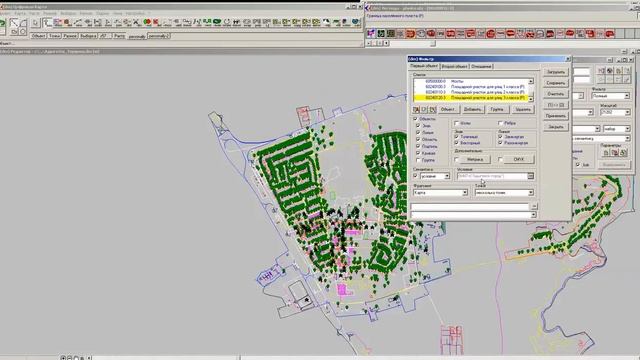
Task: Click the Применить button
Action: tap(556, 116)
